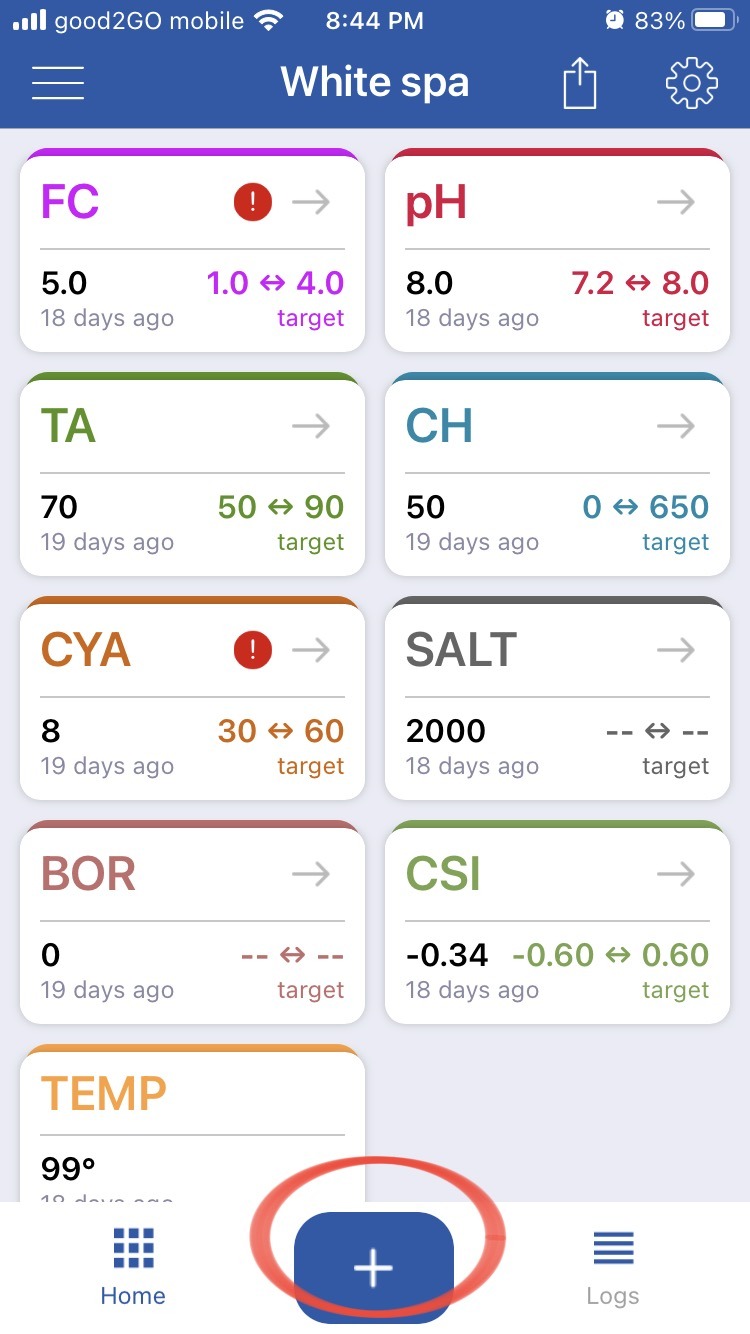Switch to the Logs tab

point(613,1267)
